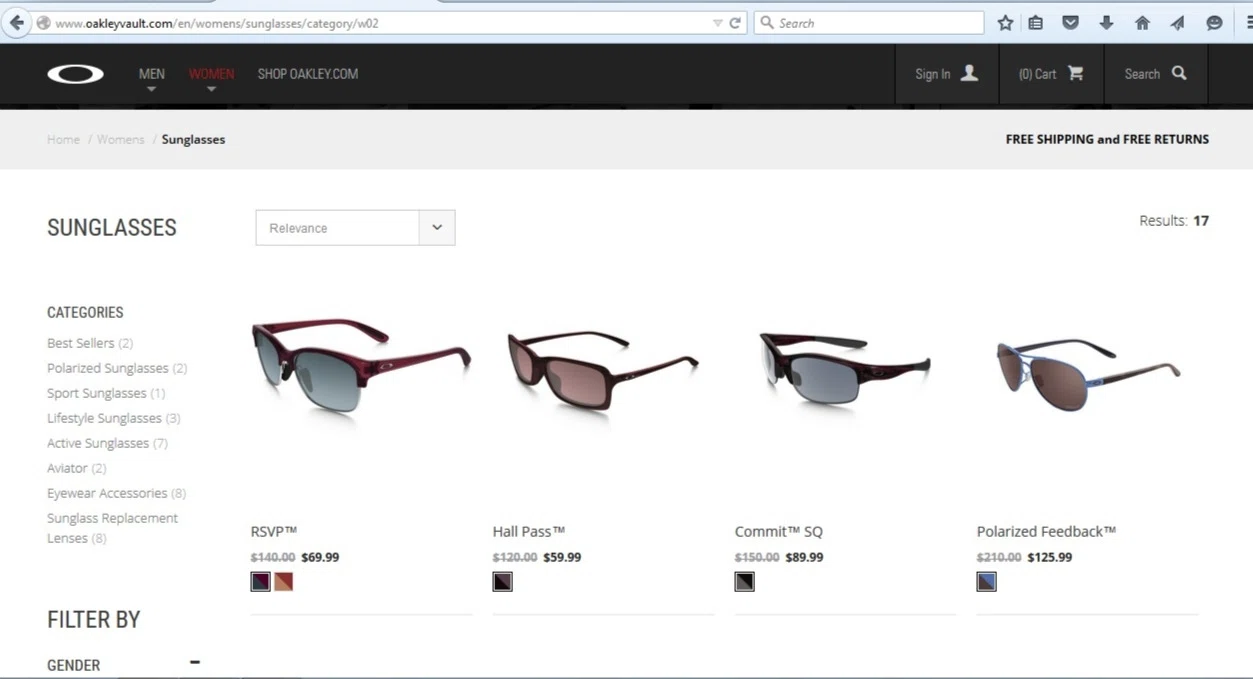Select Commit SQ color swatch
This screenshot has width=1253, height=679.
pyautogui.click(x=744, y=581)
